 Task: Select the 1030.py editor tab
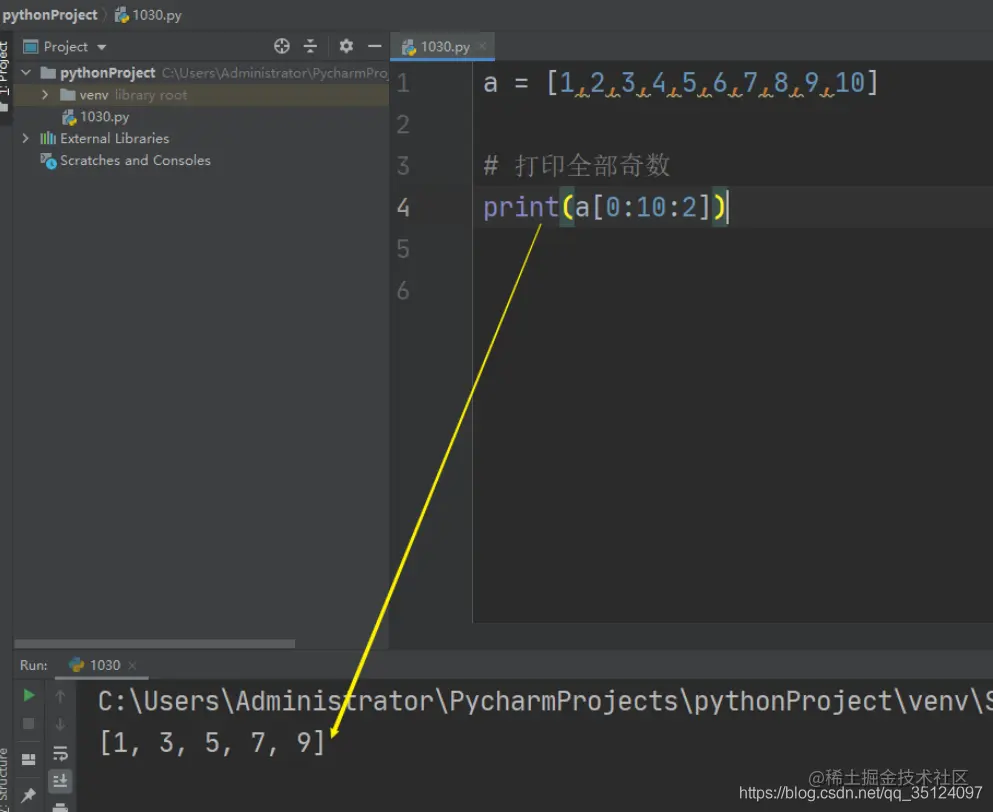pyautogui.click(x=442, y=46)
